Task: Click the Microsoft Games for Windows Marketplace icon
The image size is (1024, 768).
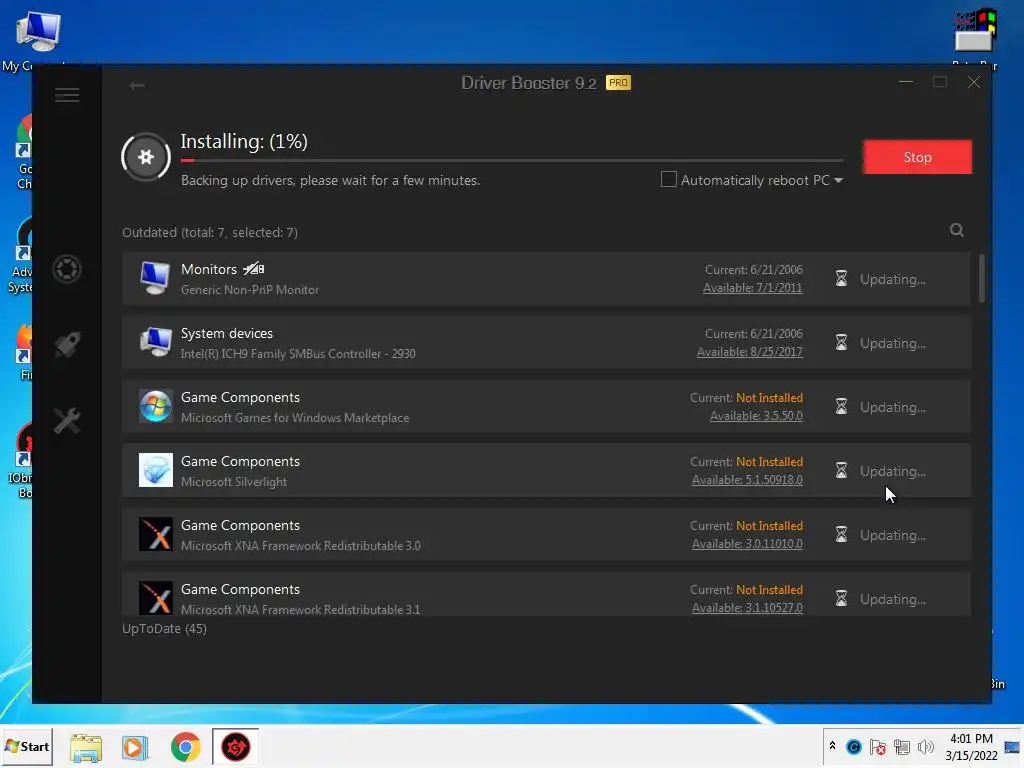Action: coord(155,406)
